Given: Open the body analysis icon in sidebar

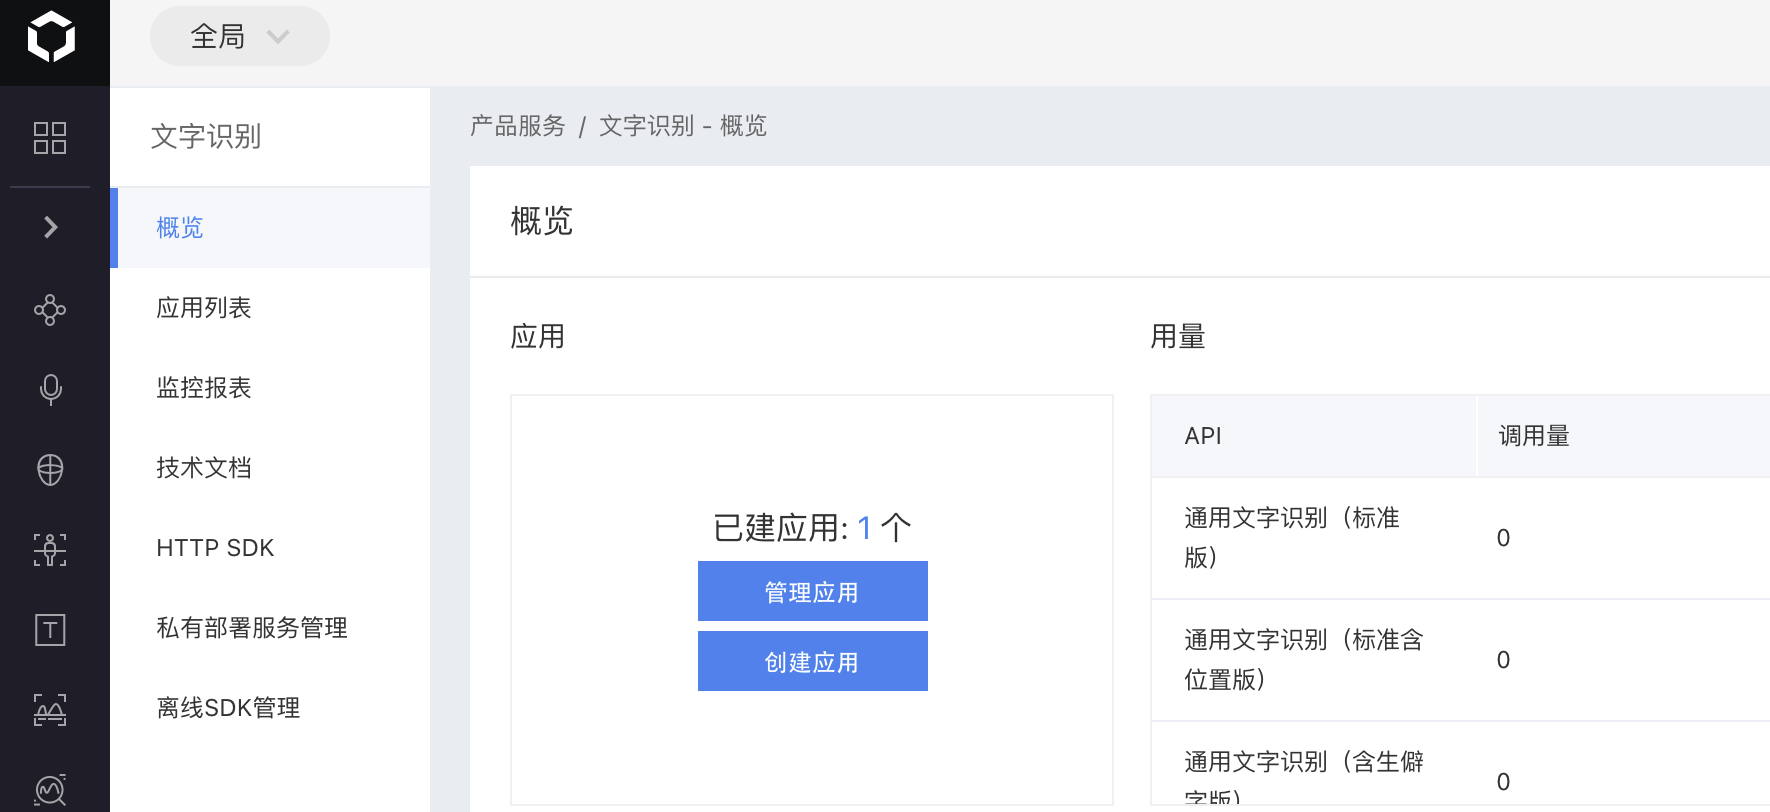Looking at the screenshot, I should coord(50,549).
